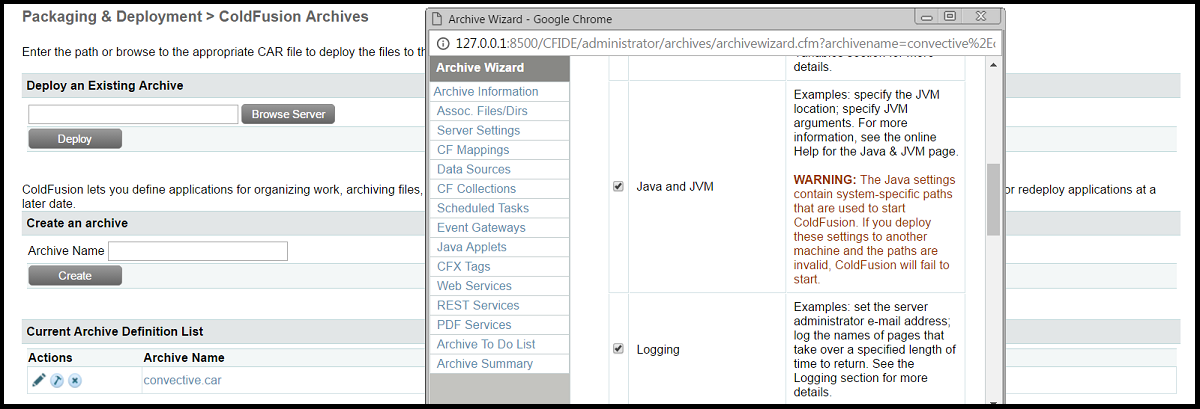This screenshot has width=1200, height=409.
Task: Click the Create an archive heading
Action: [x=77, y=223]
